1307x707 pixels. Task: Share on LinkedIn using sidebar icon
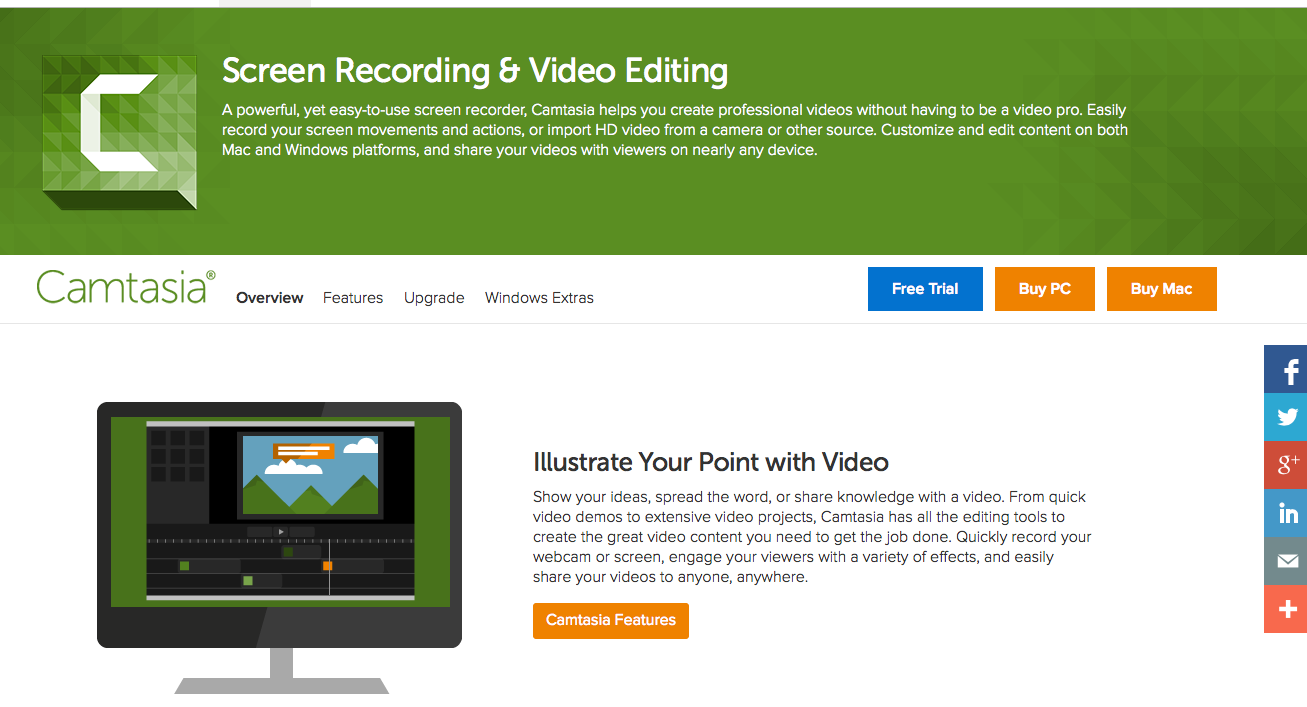(1286, 513)
